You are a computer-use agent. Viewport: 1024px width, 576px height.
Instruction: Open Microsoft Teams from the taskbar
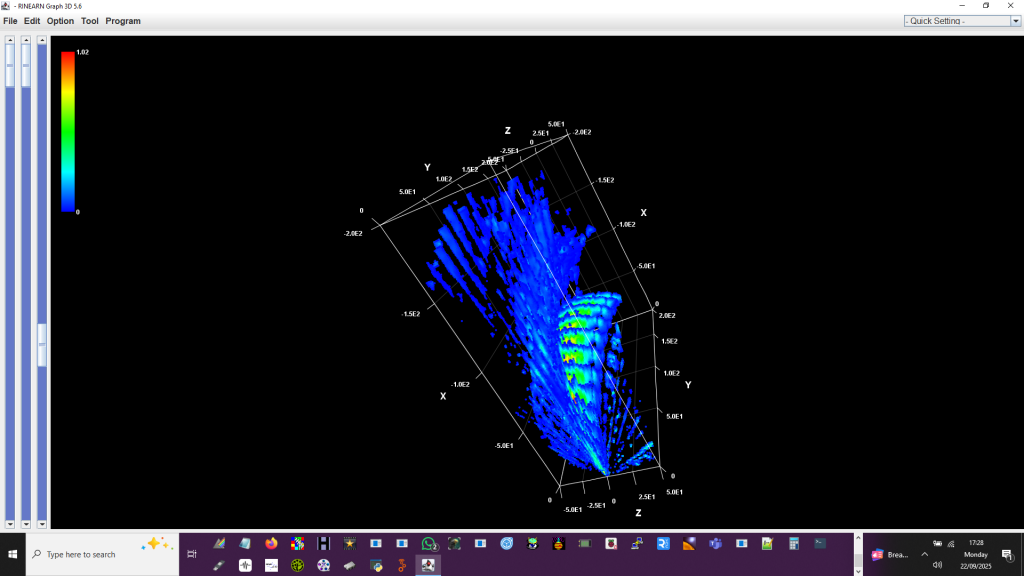tap(715, 544)
